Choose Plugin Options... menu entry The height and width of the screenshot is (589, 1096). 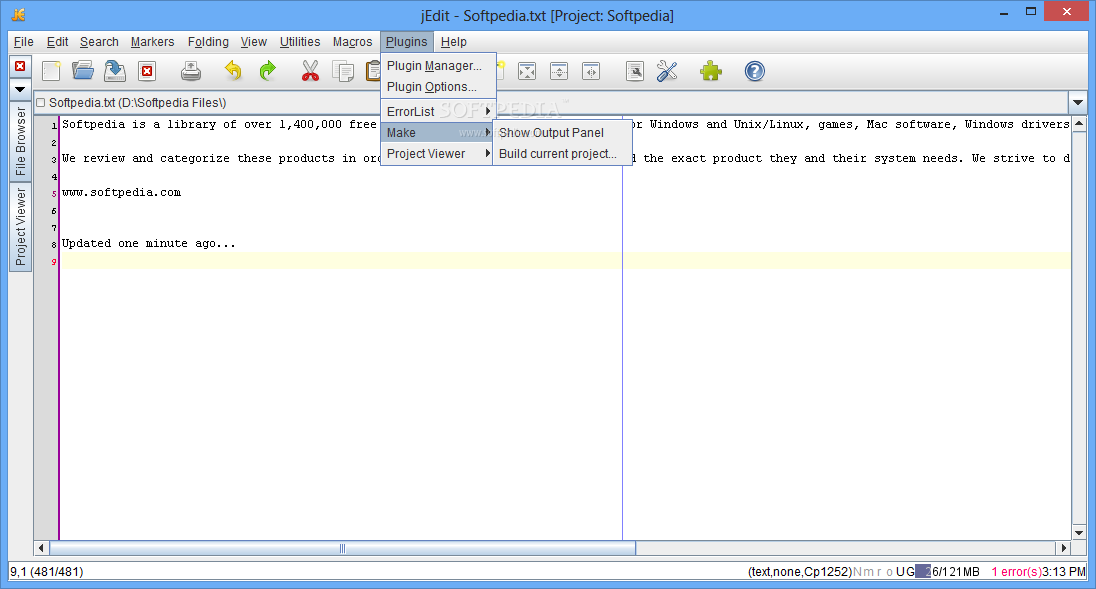(x=438, y=87)
